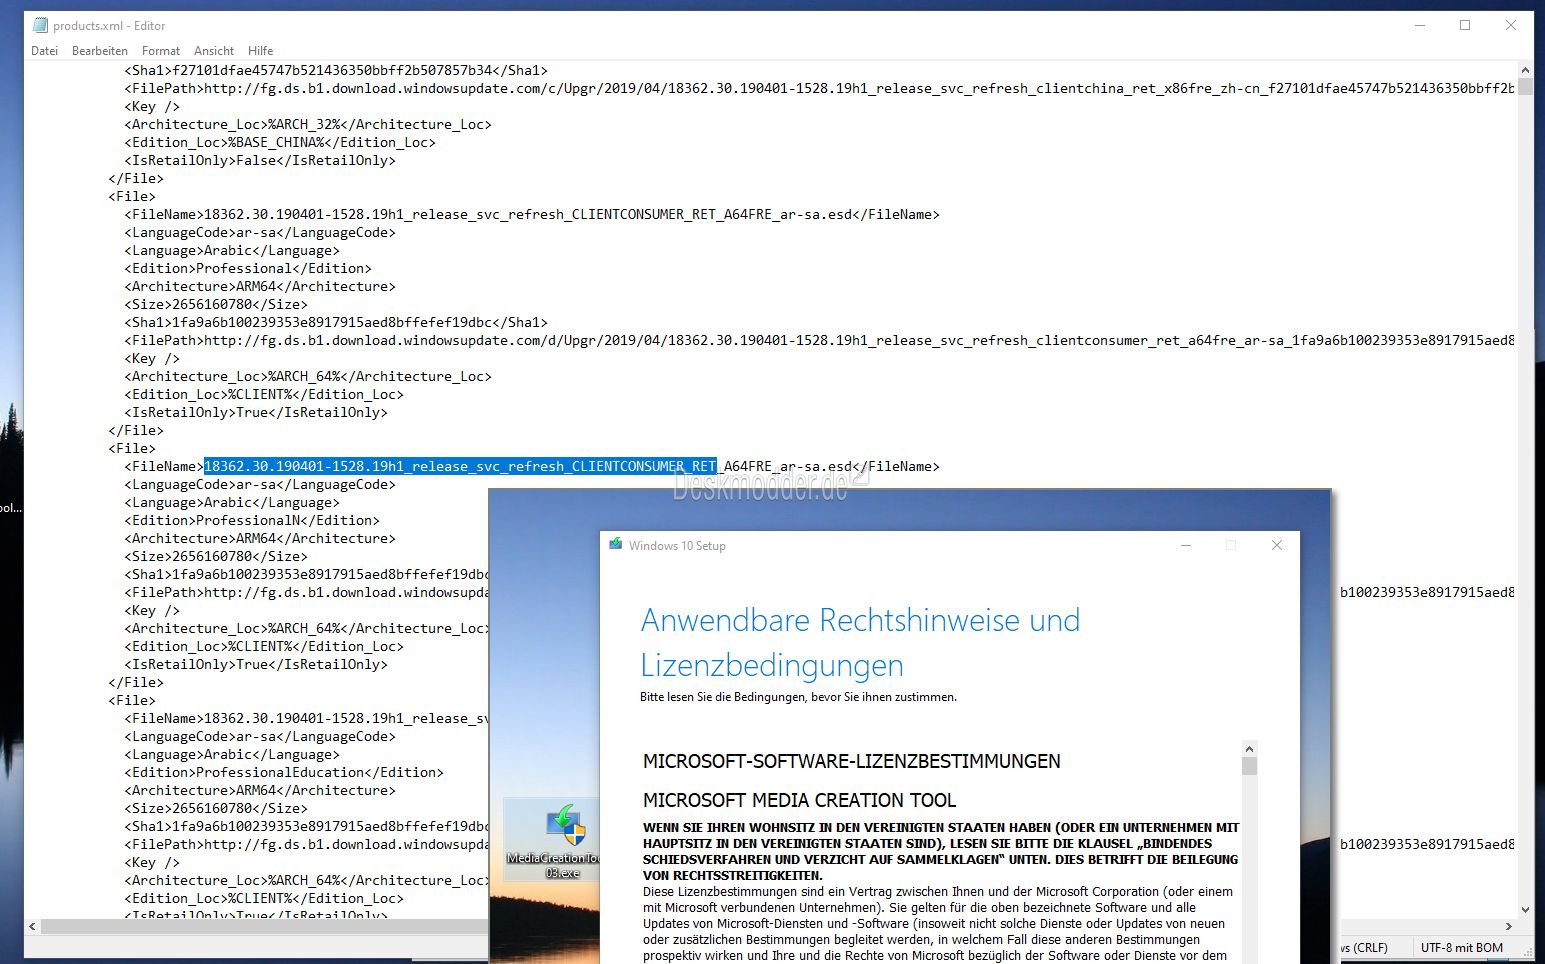1545x964 pixels.
Task: Close the Windows 10 Setup dialog
Action: (x=1276, y=545)
